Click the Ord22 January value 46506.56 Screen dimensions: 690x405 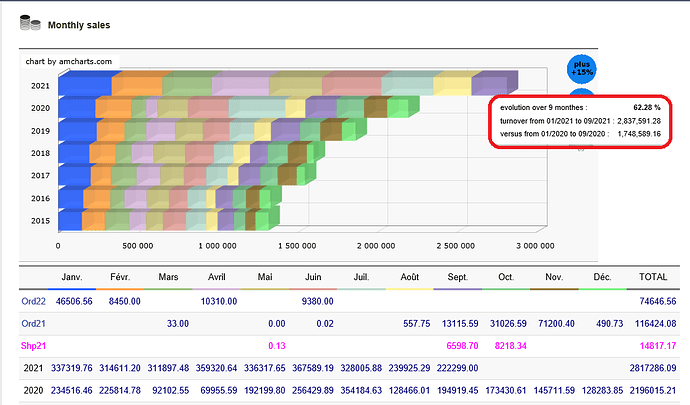tap(74, 302)
